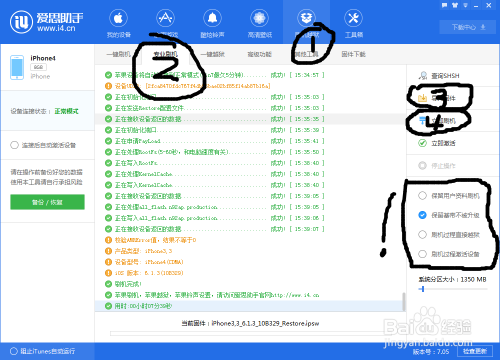The width and height of the screenshot is (500, 360).
Task: Switch to the 一键刷机 tab
Action: click(x=119, y=54)
